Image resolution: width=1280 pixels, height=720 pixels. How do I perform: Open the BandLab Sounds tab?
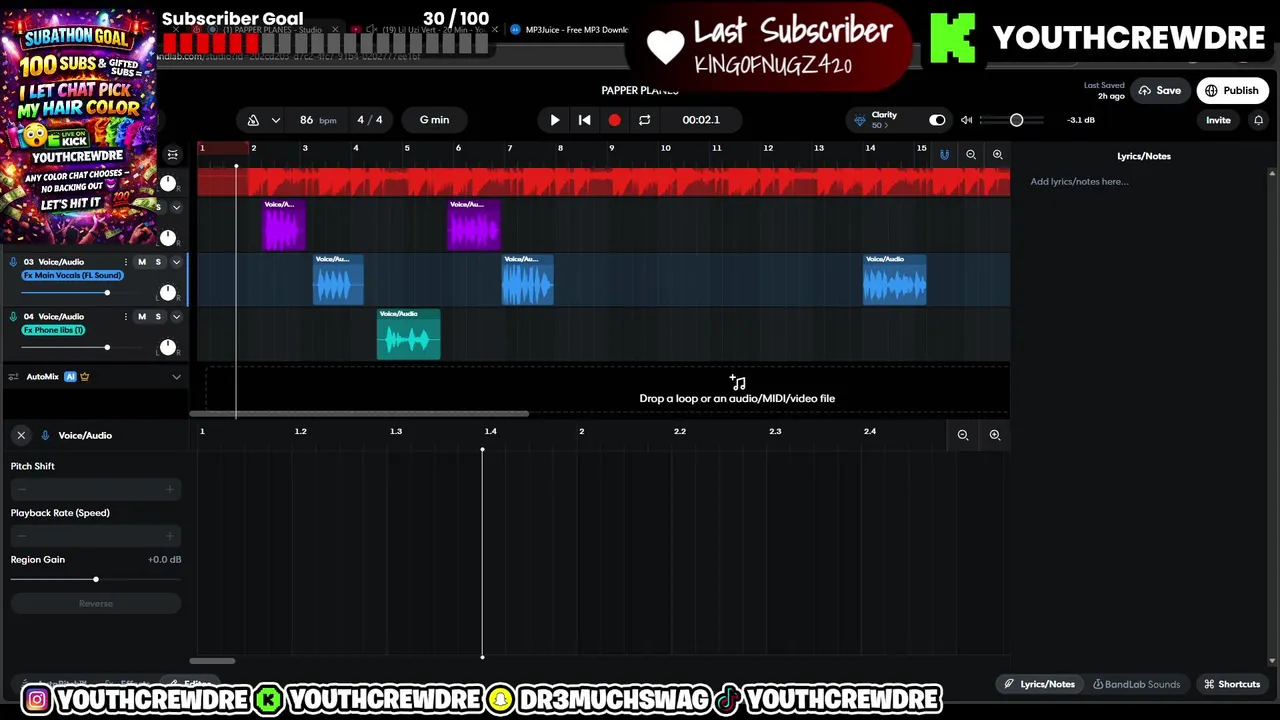click(x=1136, y=685)
